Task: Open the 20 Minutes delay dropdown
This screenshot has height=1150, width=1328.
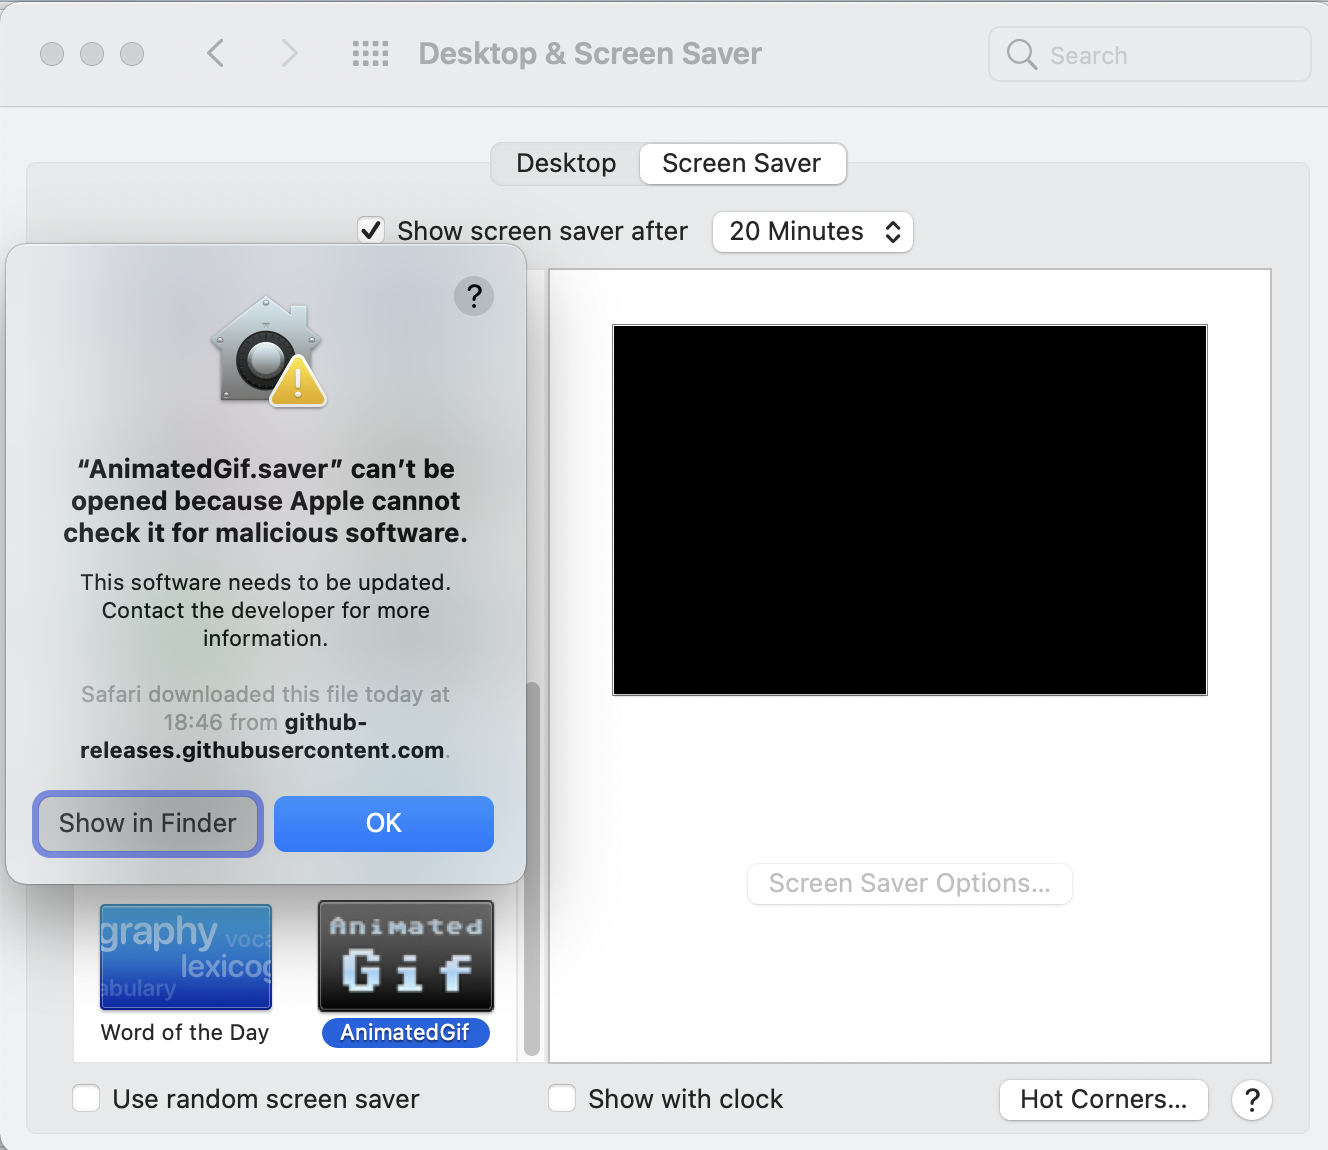Action: [x=812, y=232]
